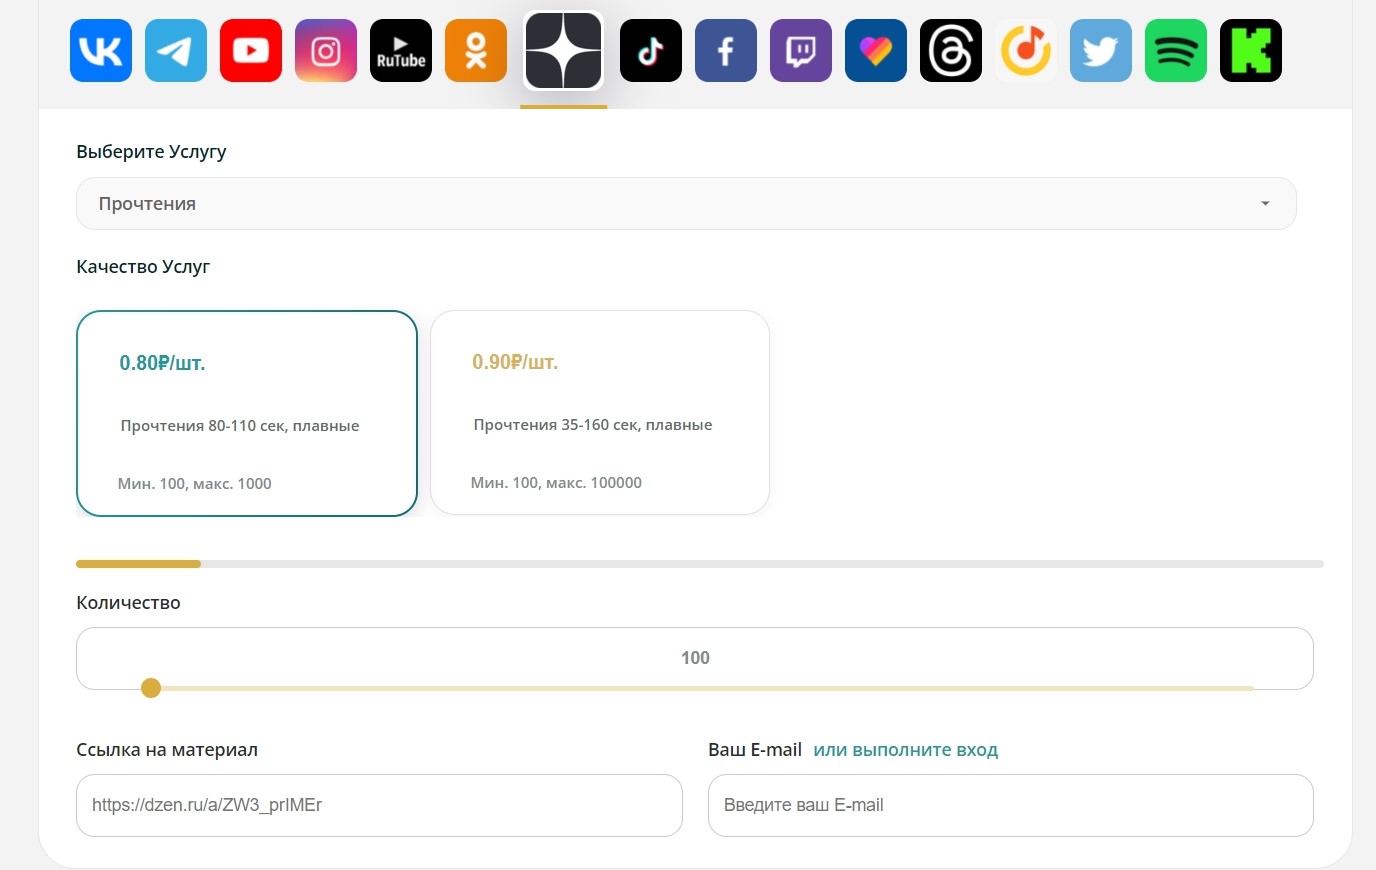Click the selected Dzen star icon

[564, 51]
